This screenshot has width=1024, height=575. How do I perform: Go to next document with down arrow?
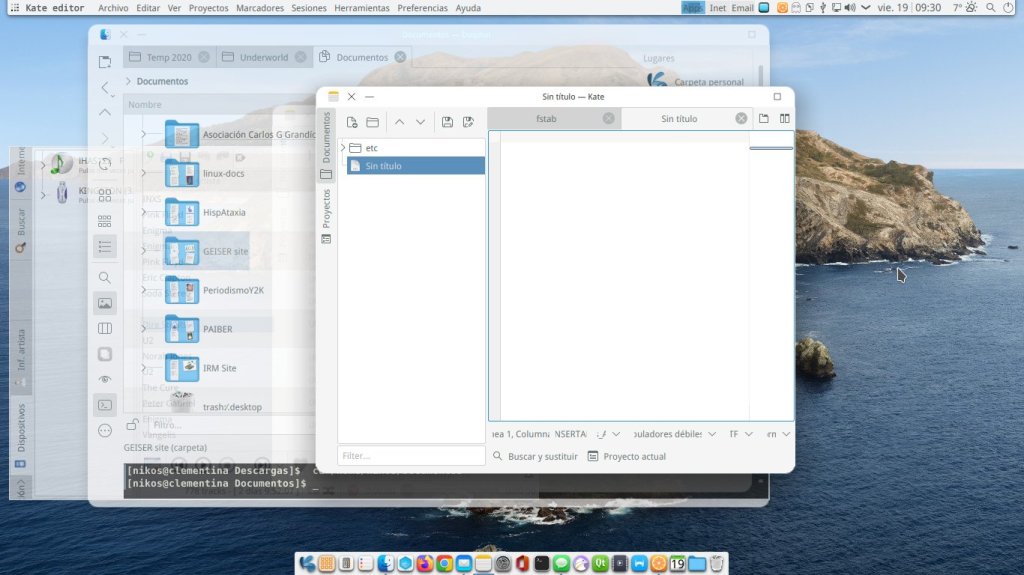tap(420, 122)
